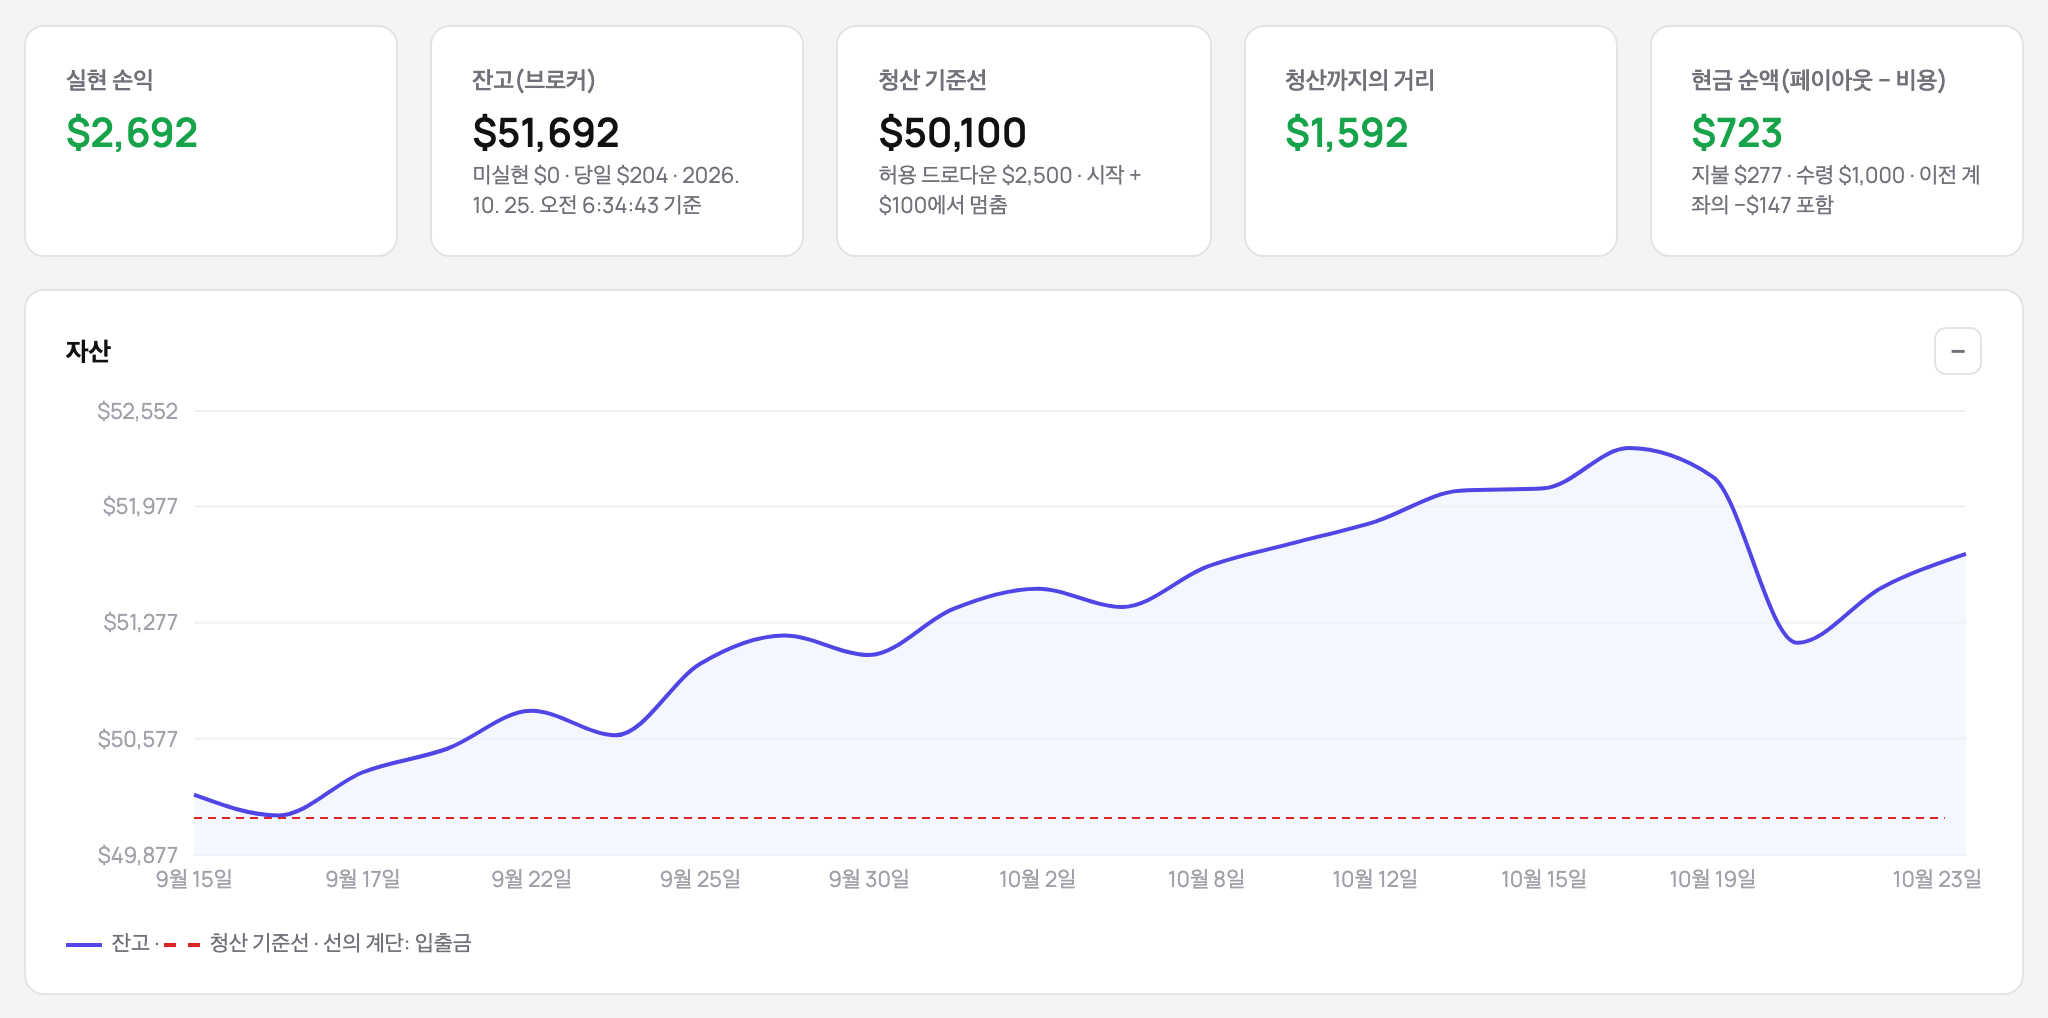Image resolution: width=2048 pixels, height=1018 pixels.
Task: Click the 청산 기준선 card title
Action: tap(932, 80)
